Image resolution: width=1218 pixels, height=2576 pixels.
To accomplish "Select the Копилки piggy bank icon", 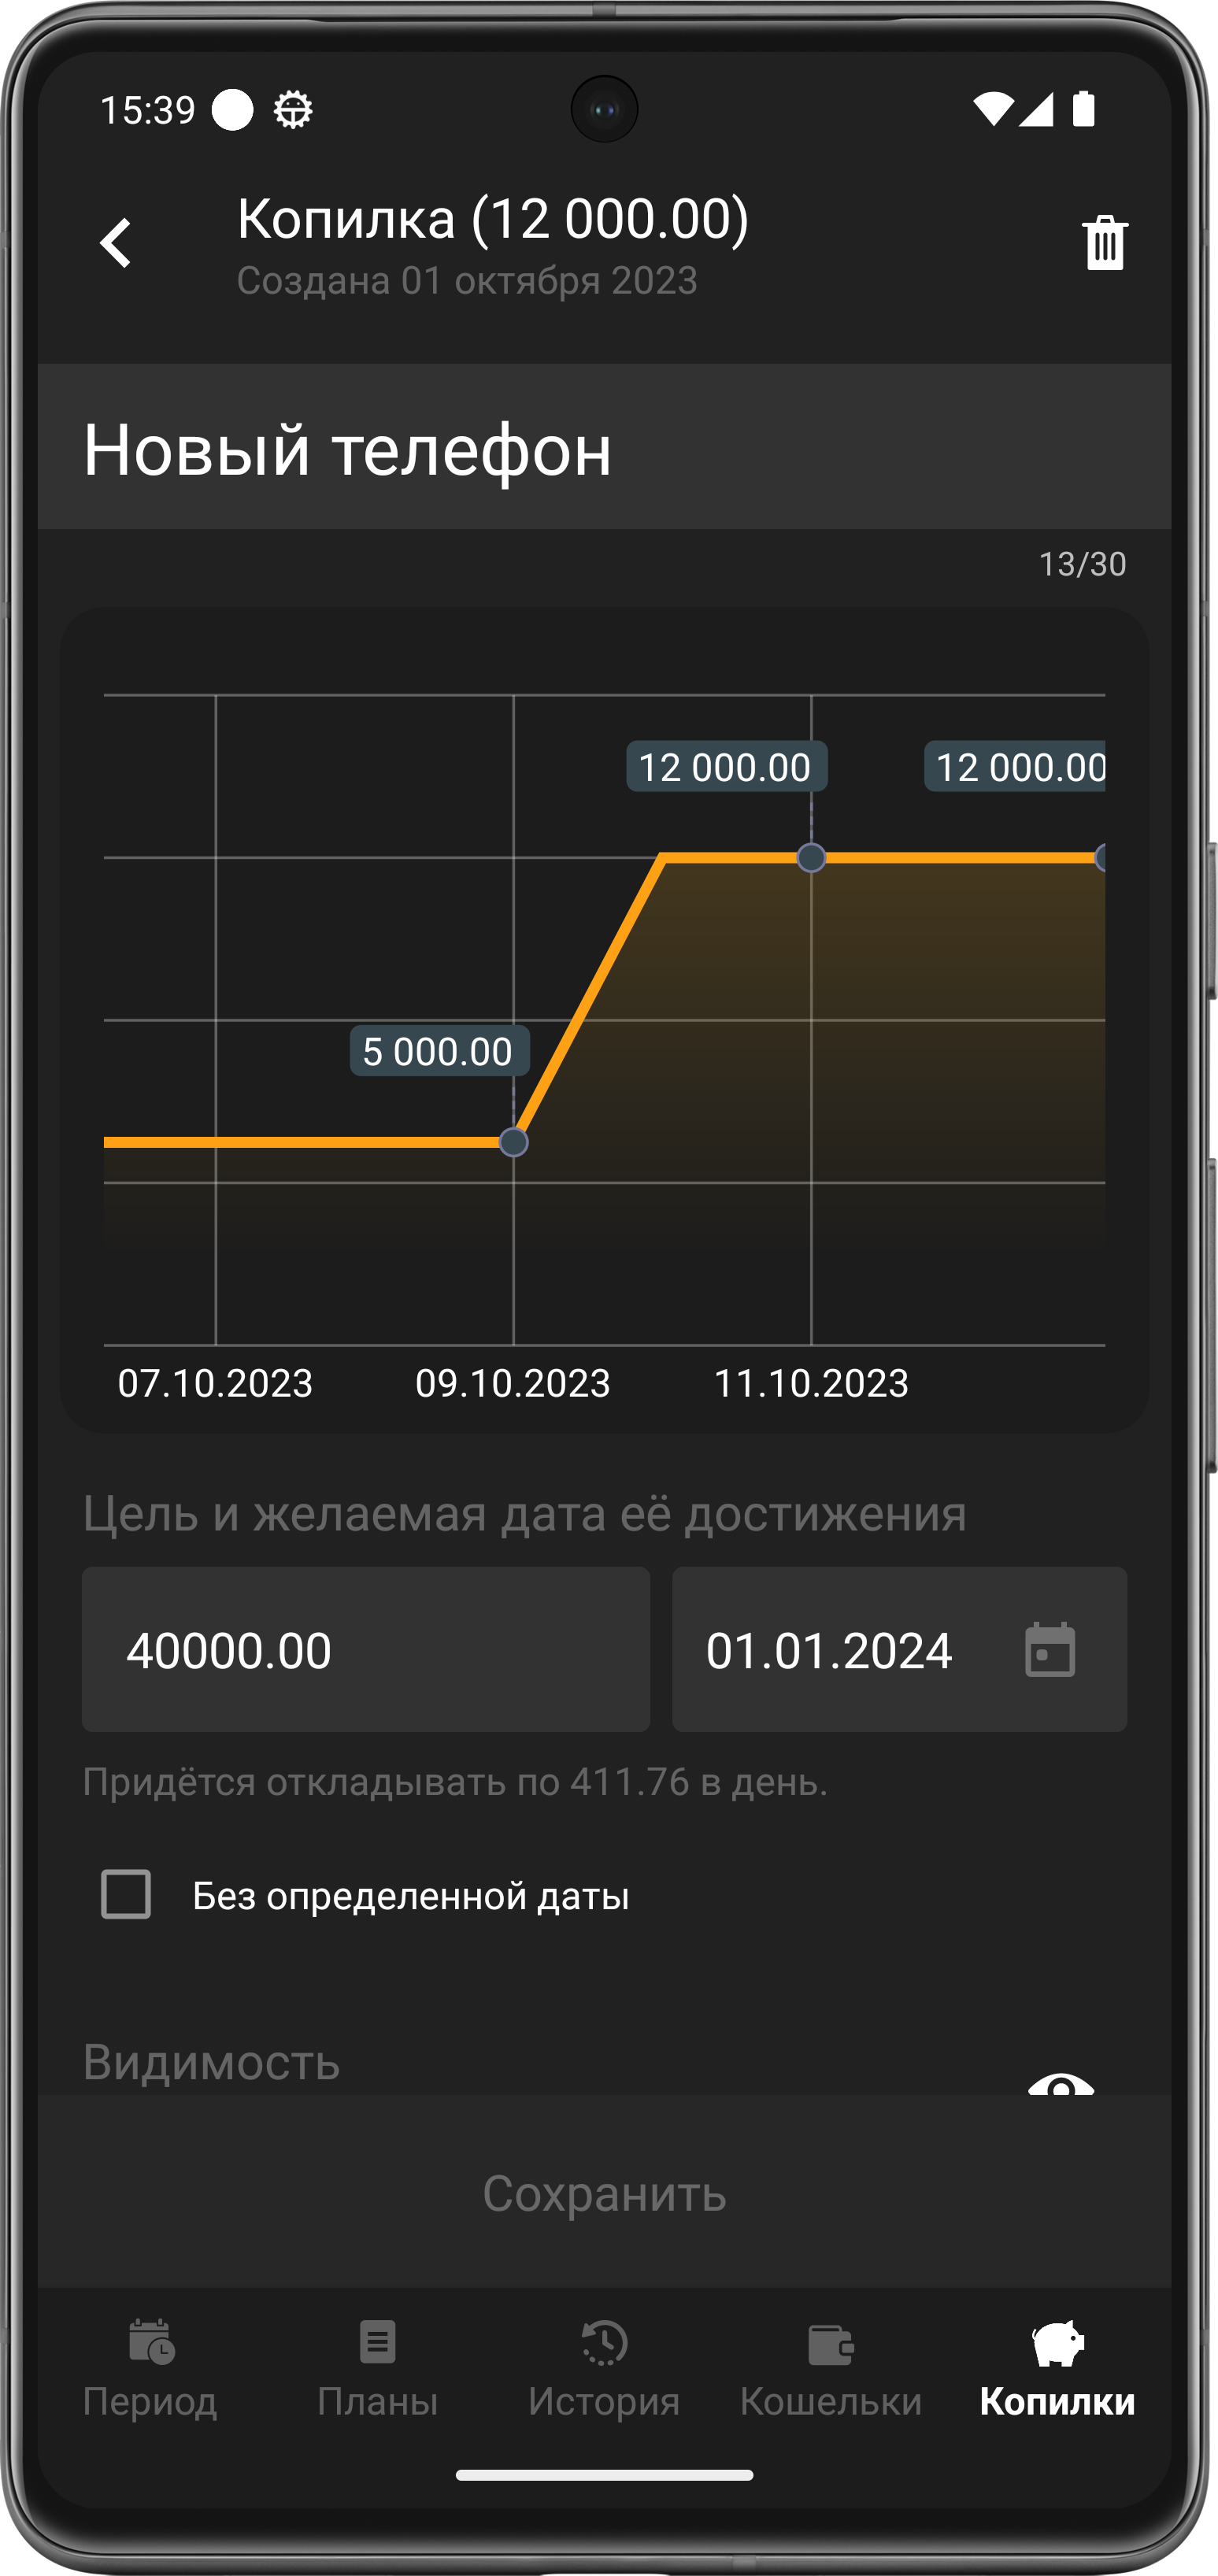I will point(1057,2343).
